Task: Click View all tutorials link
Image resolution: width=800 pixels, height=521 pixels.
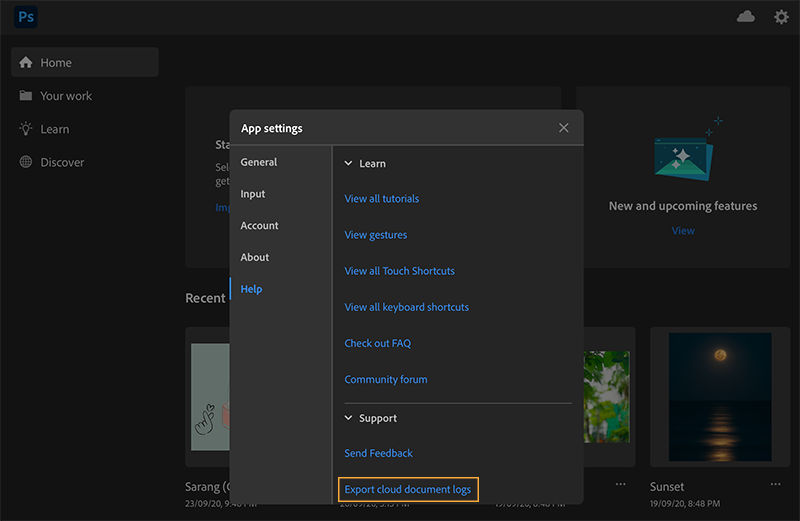Action: coord(382,199)
